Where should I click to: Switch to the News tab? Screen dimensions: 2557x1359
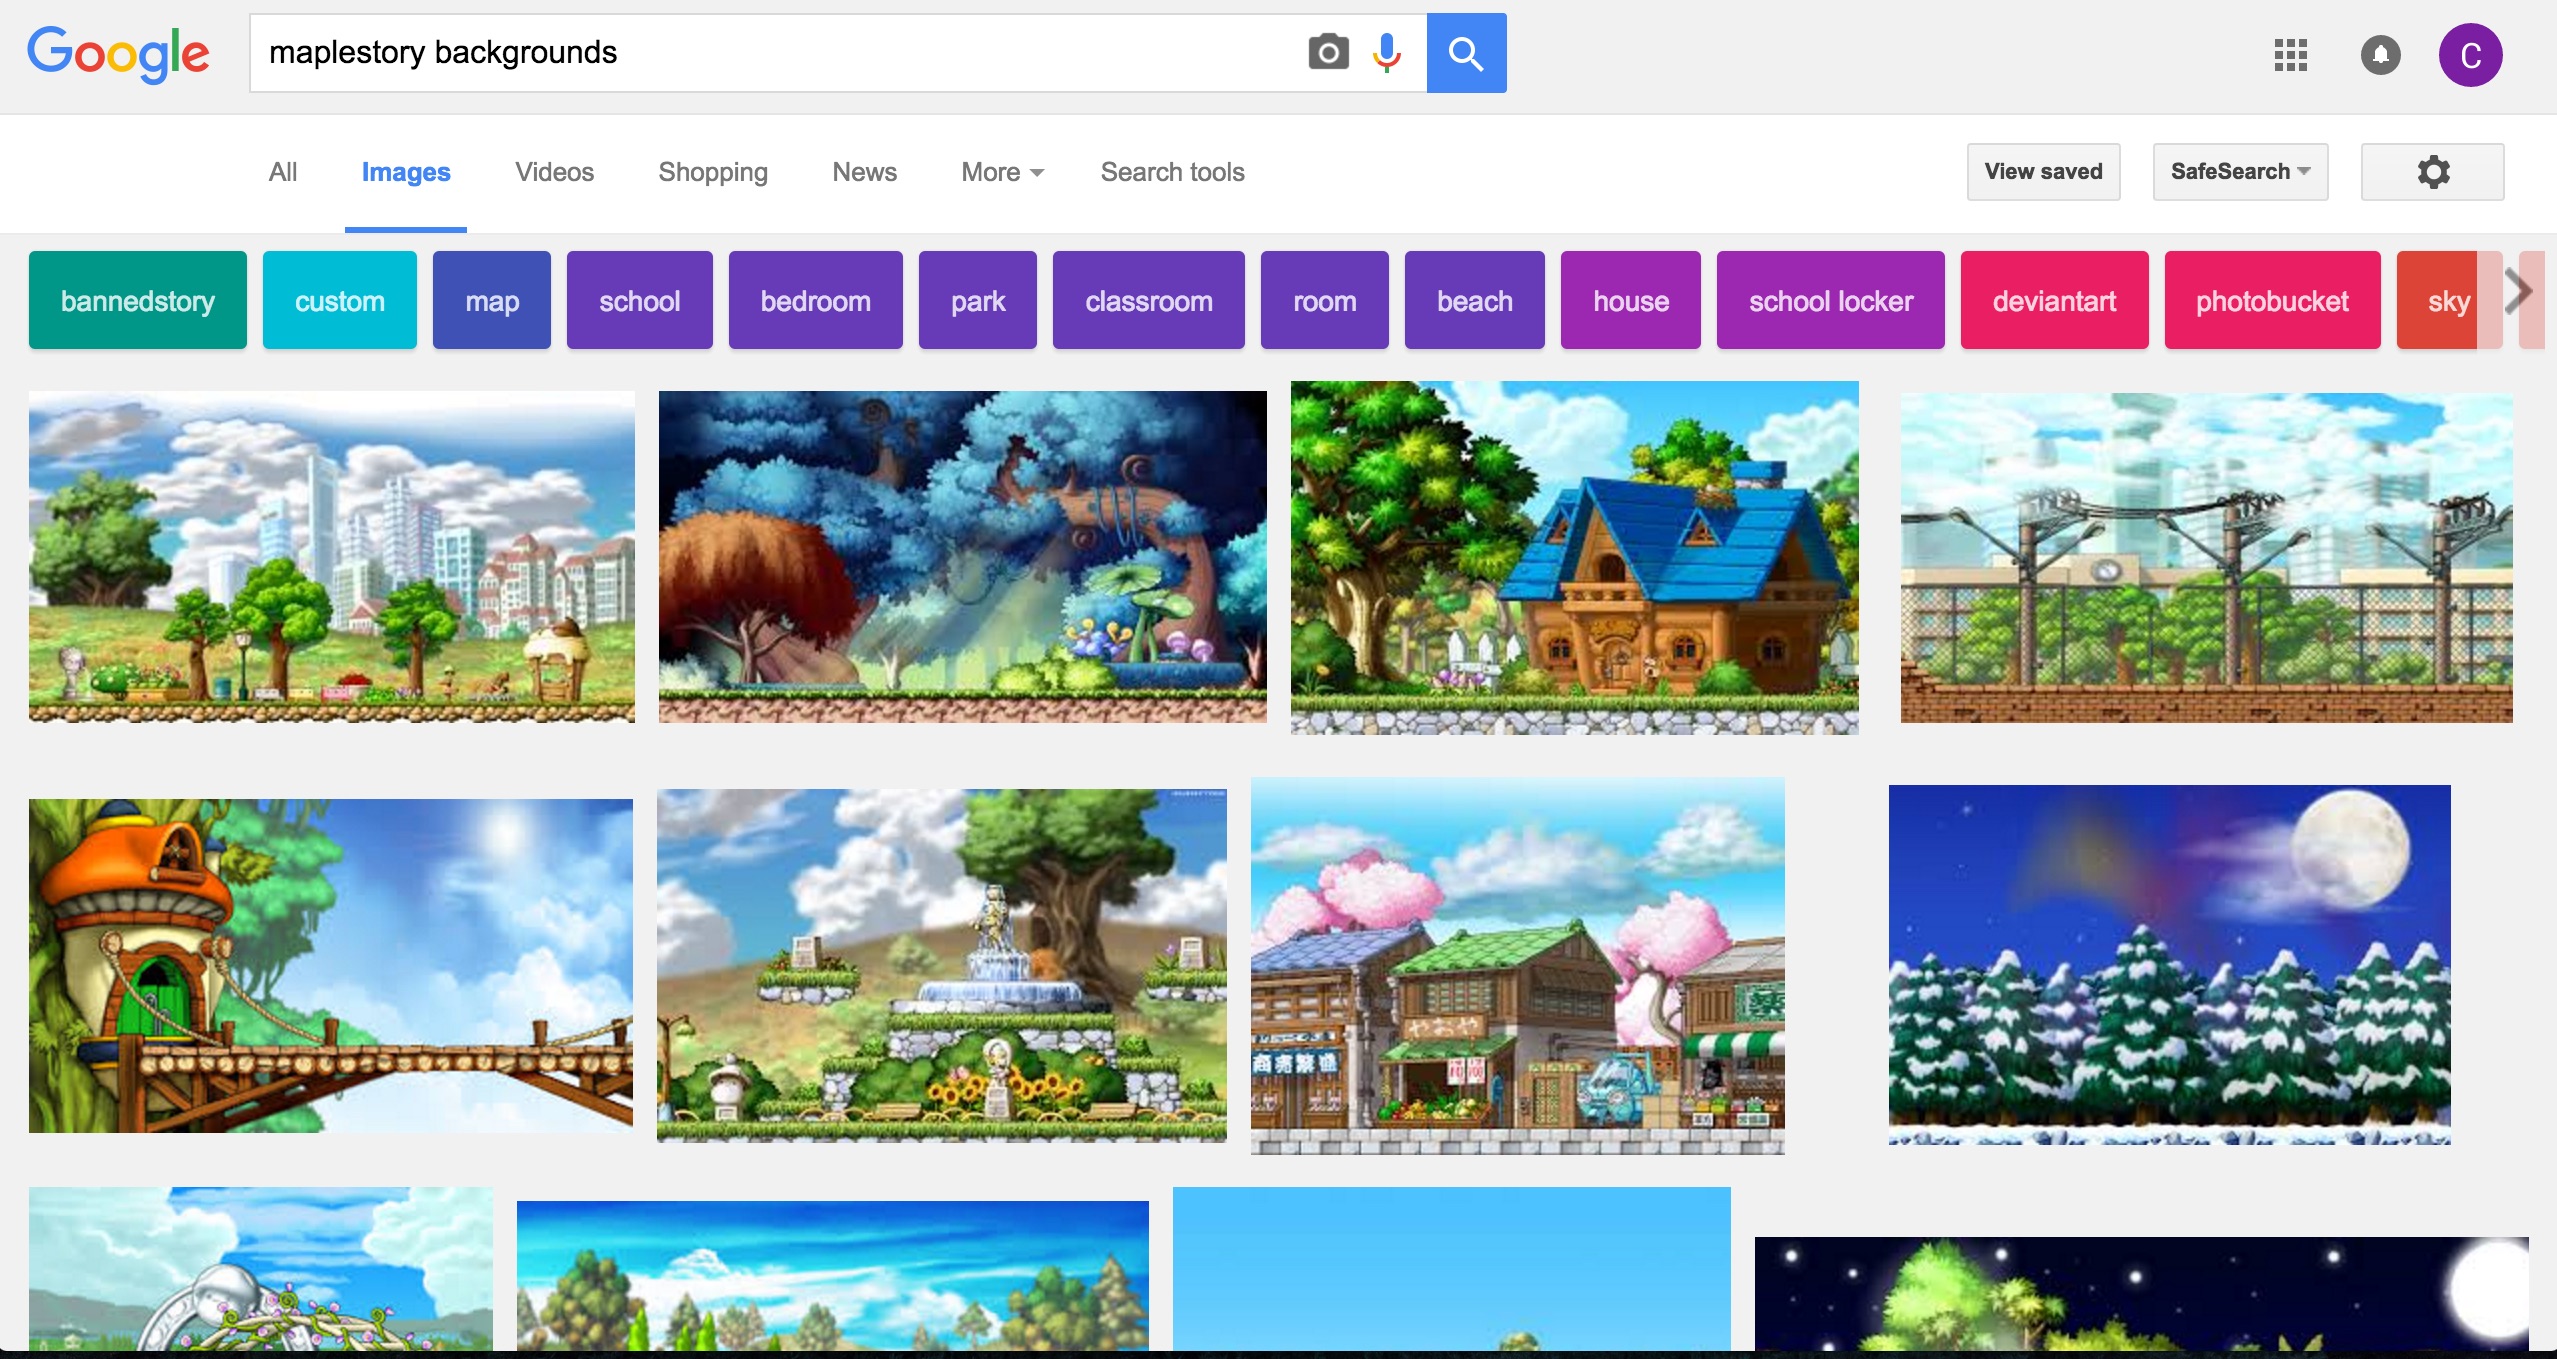[x=864, y=172]
